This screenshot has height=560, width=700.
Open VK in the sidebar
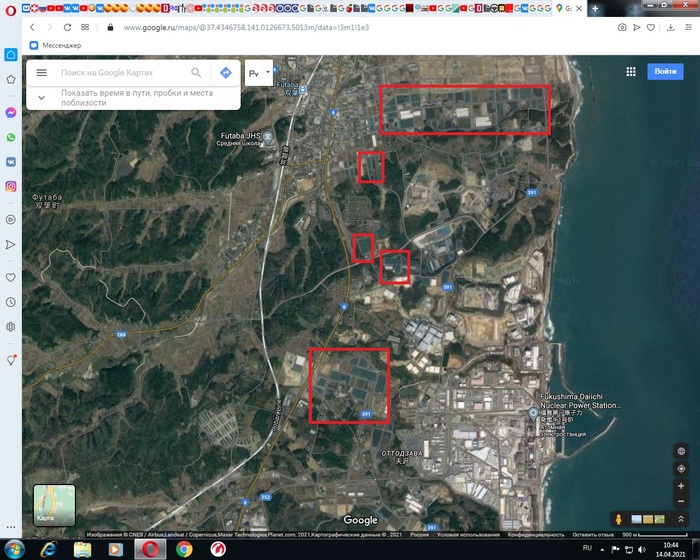click(x=11, y=162)
